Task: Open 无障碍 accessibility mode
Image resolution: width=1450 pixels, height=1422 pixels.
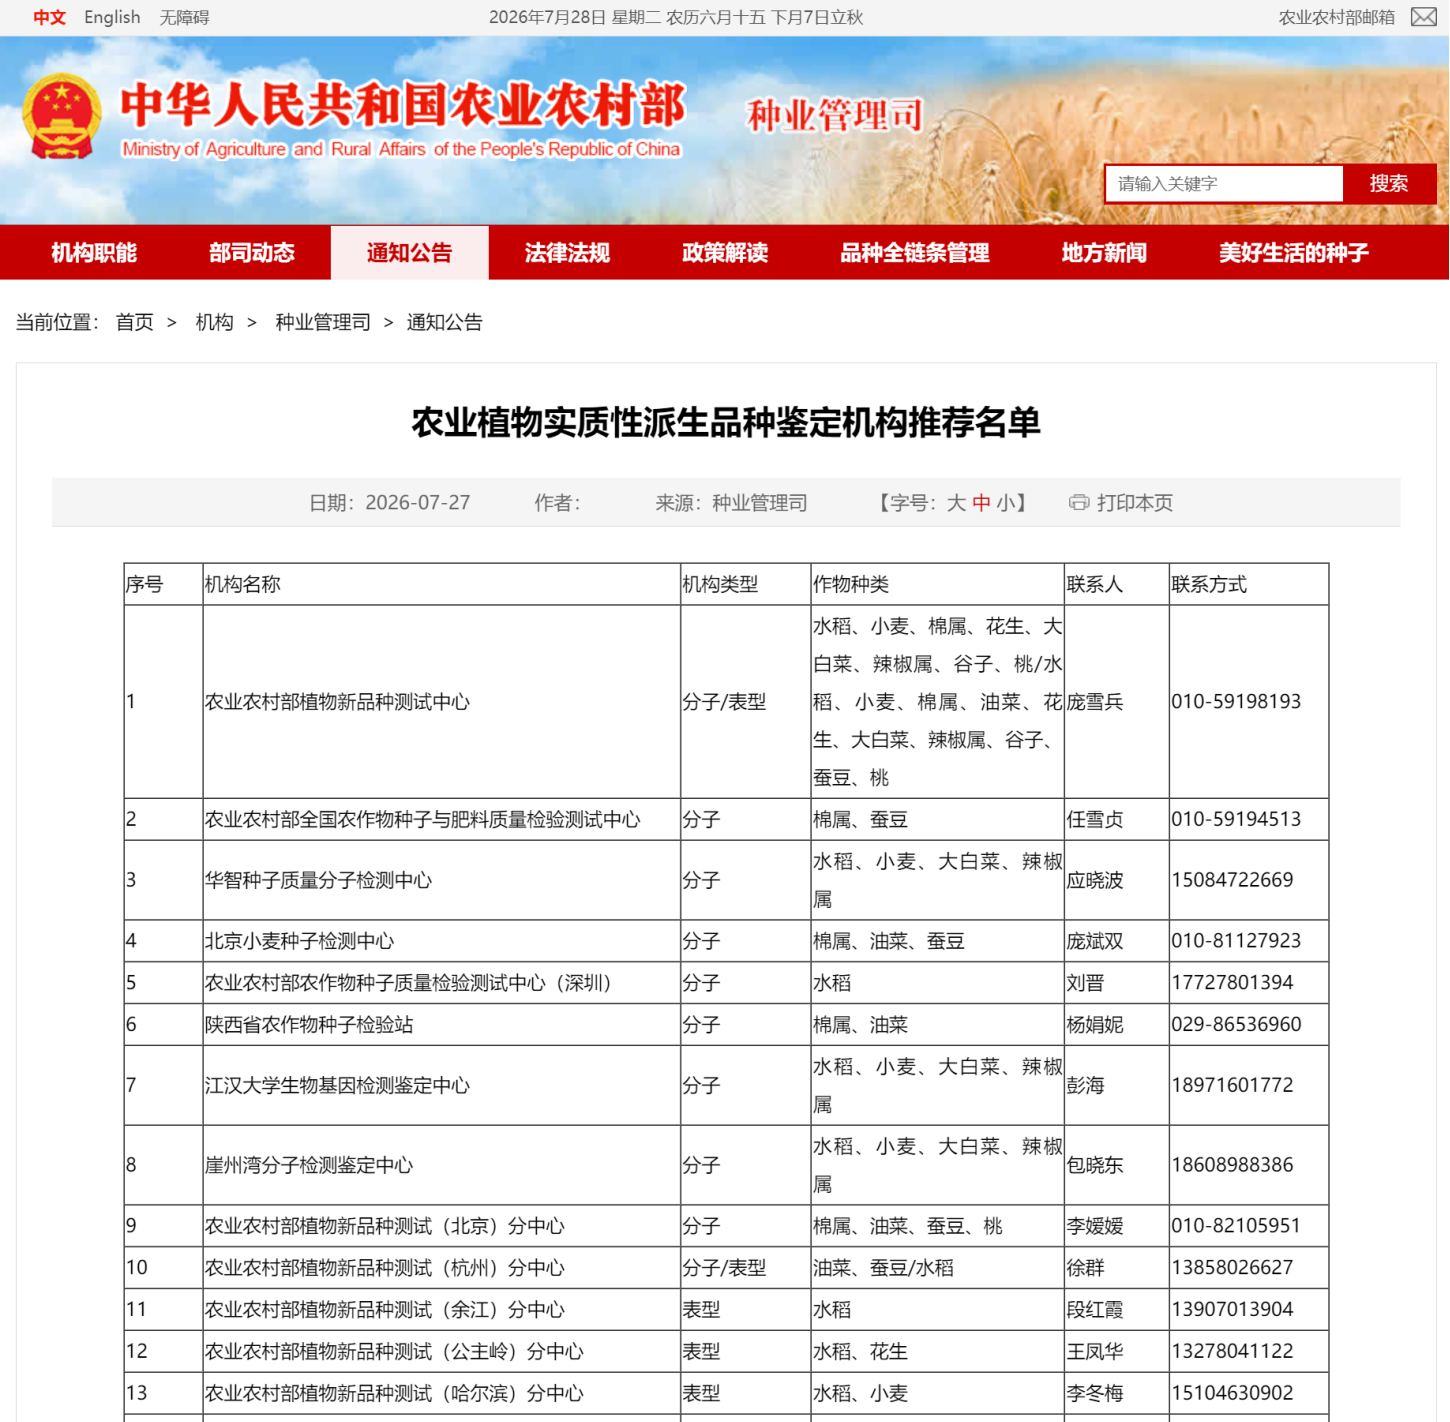Action: (184, 17)
